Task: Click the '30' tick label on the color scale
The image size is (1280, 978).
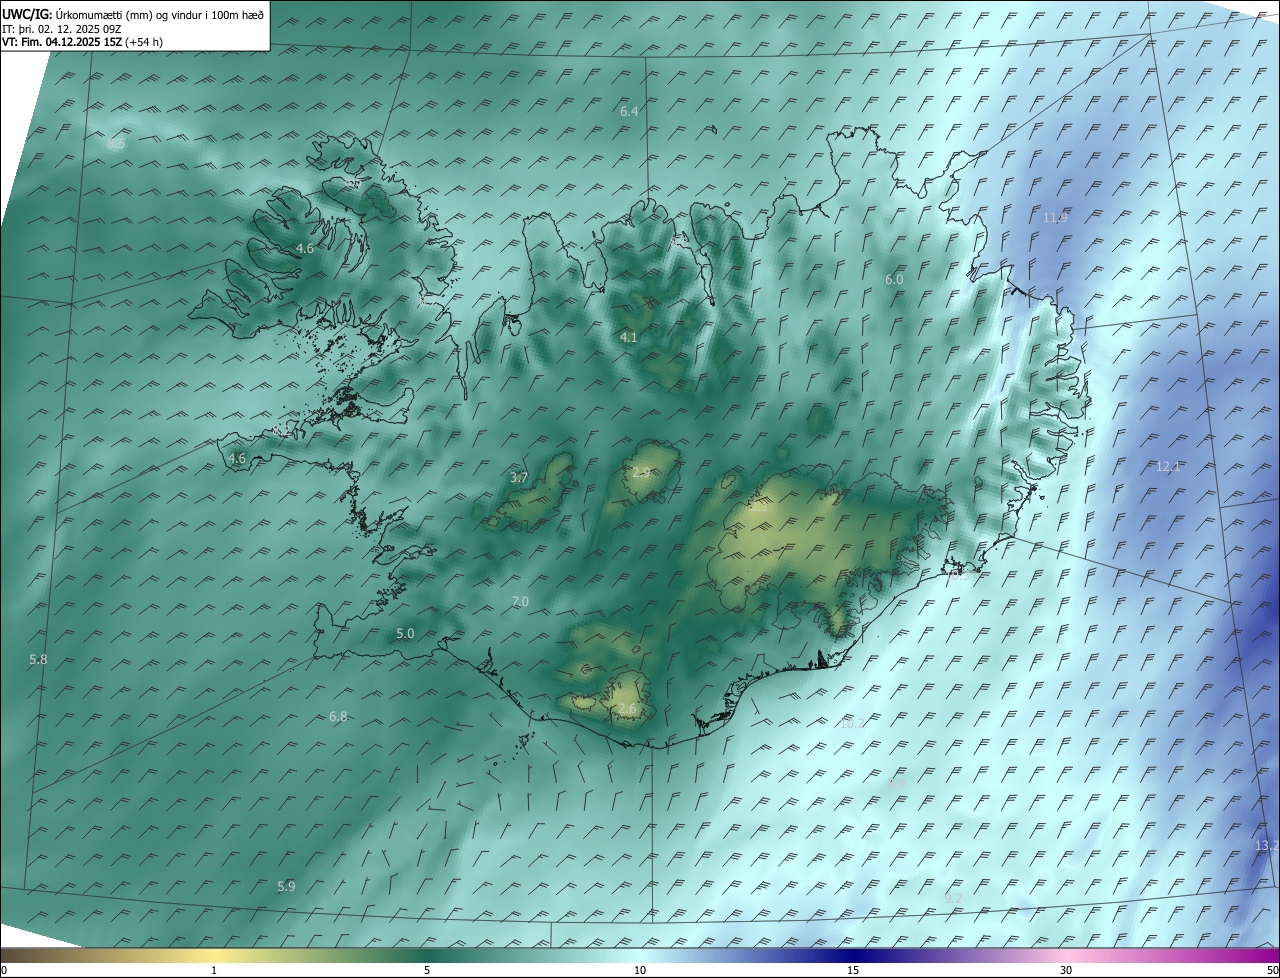Action: tap(1066, 970)
